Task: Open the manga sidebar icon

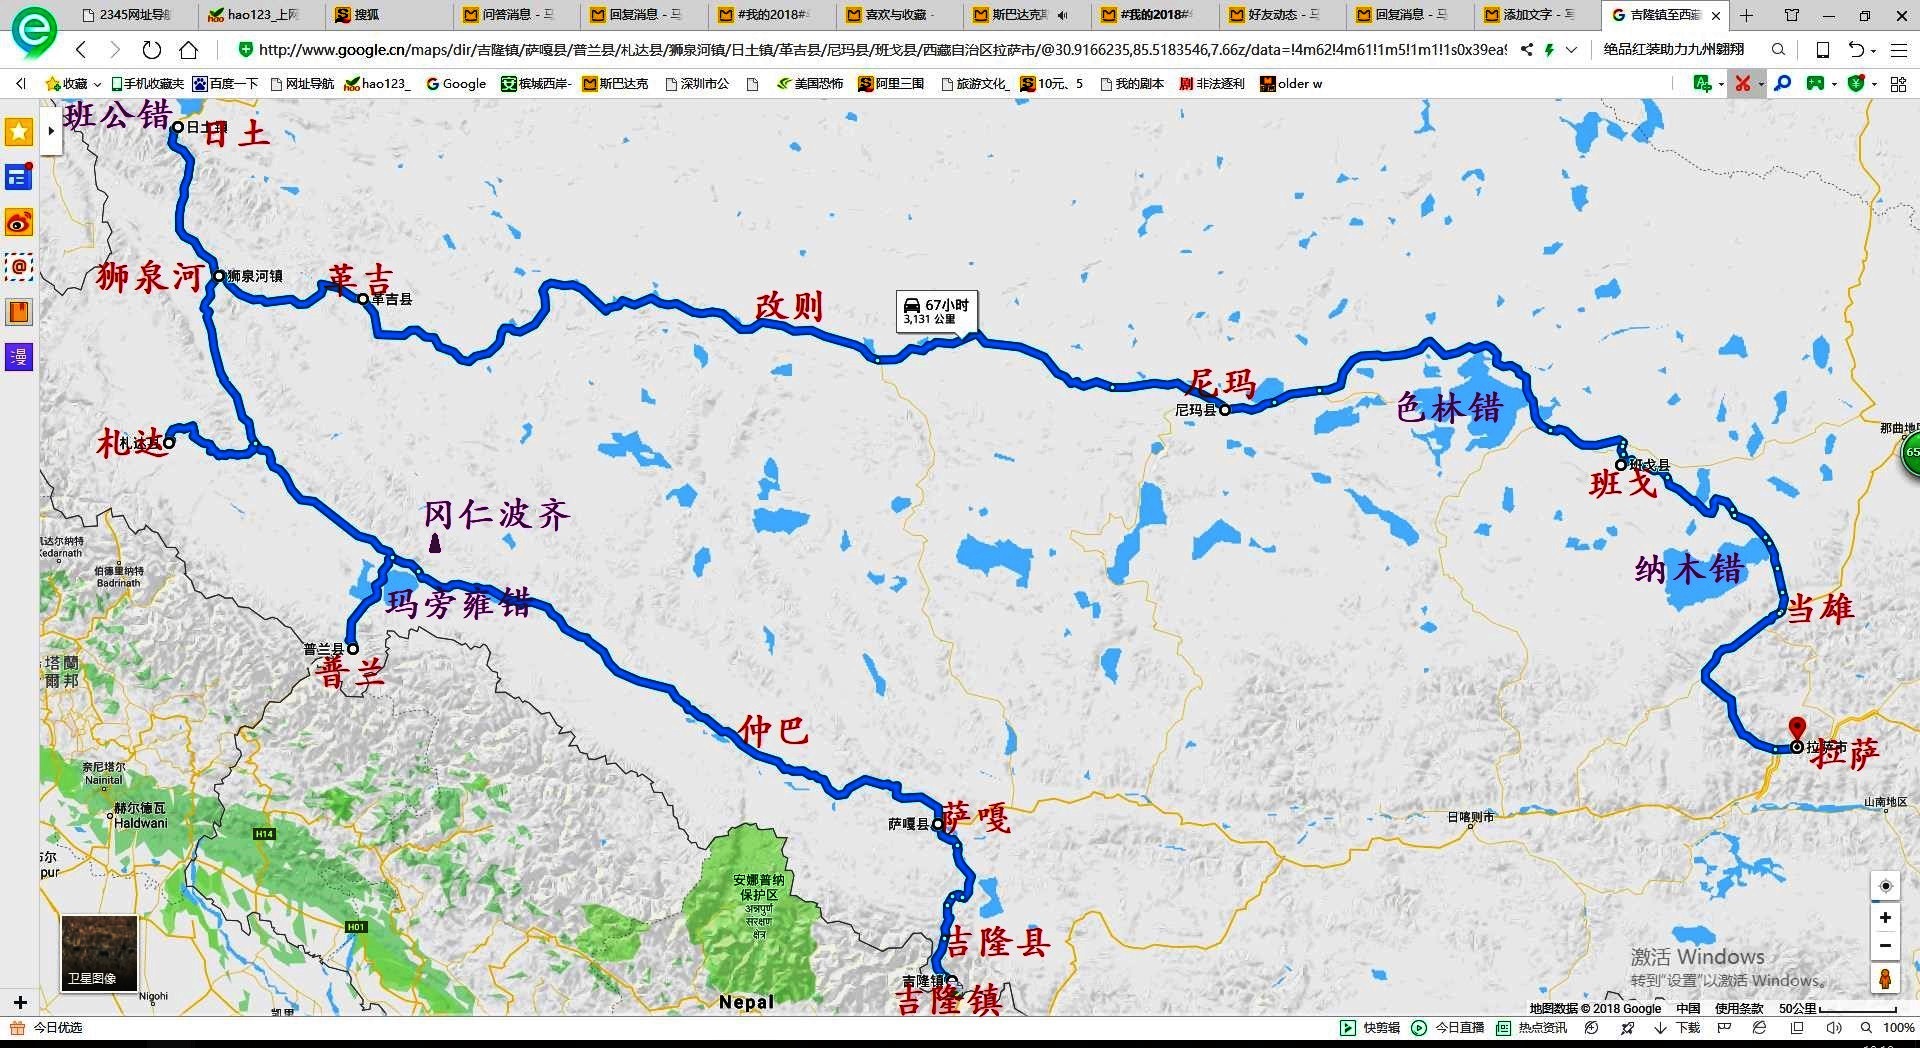Action: pos(19,357)
